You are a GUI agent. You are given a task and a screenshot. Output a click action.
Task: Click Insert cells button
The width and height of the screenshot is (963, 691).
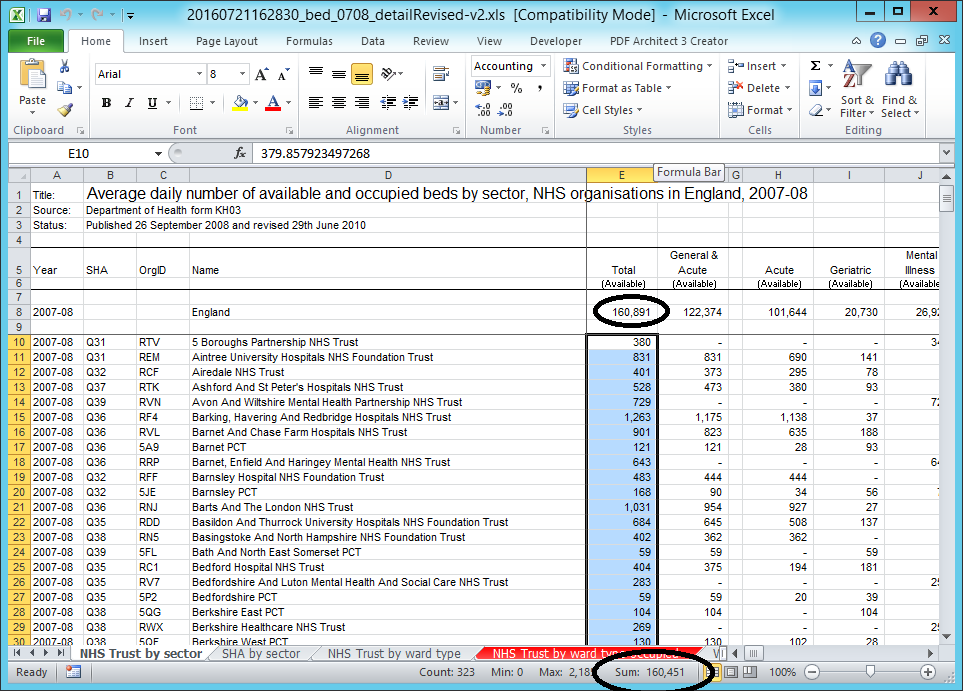click(x=757, y=66)
